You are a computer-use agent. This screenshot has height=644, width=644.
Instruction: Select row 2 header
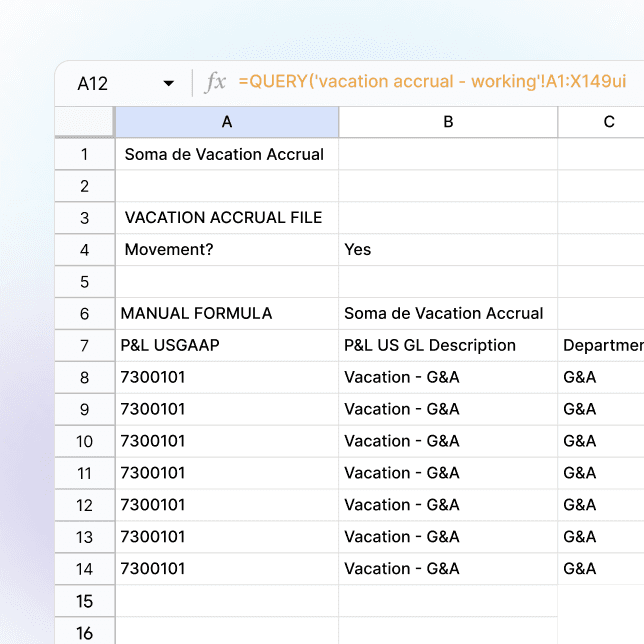tap(84, 186)
